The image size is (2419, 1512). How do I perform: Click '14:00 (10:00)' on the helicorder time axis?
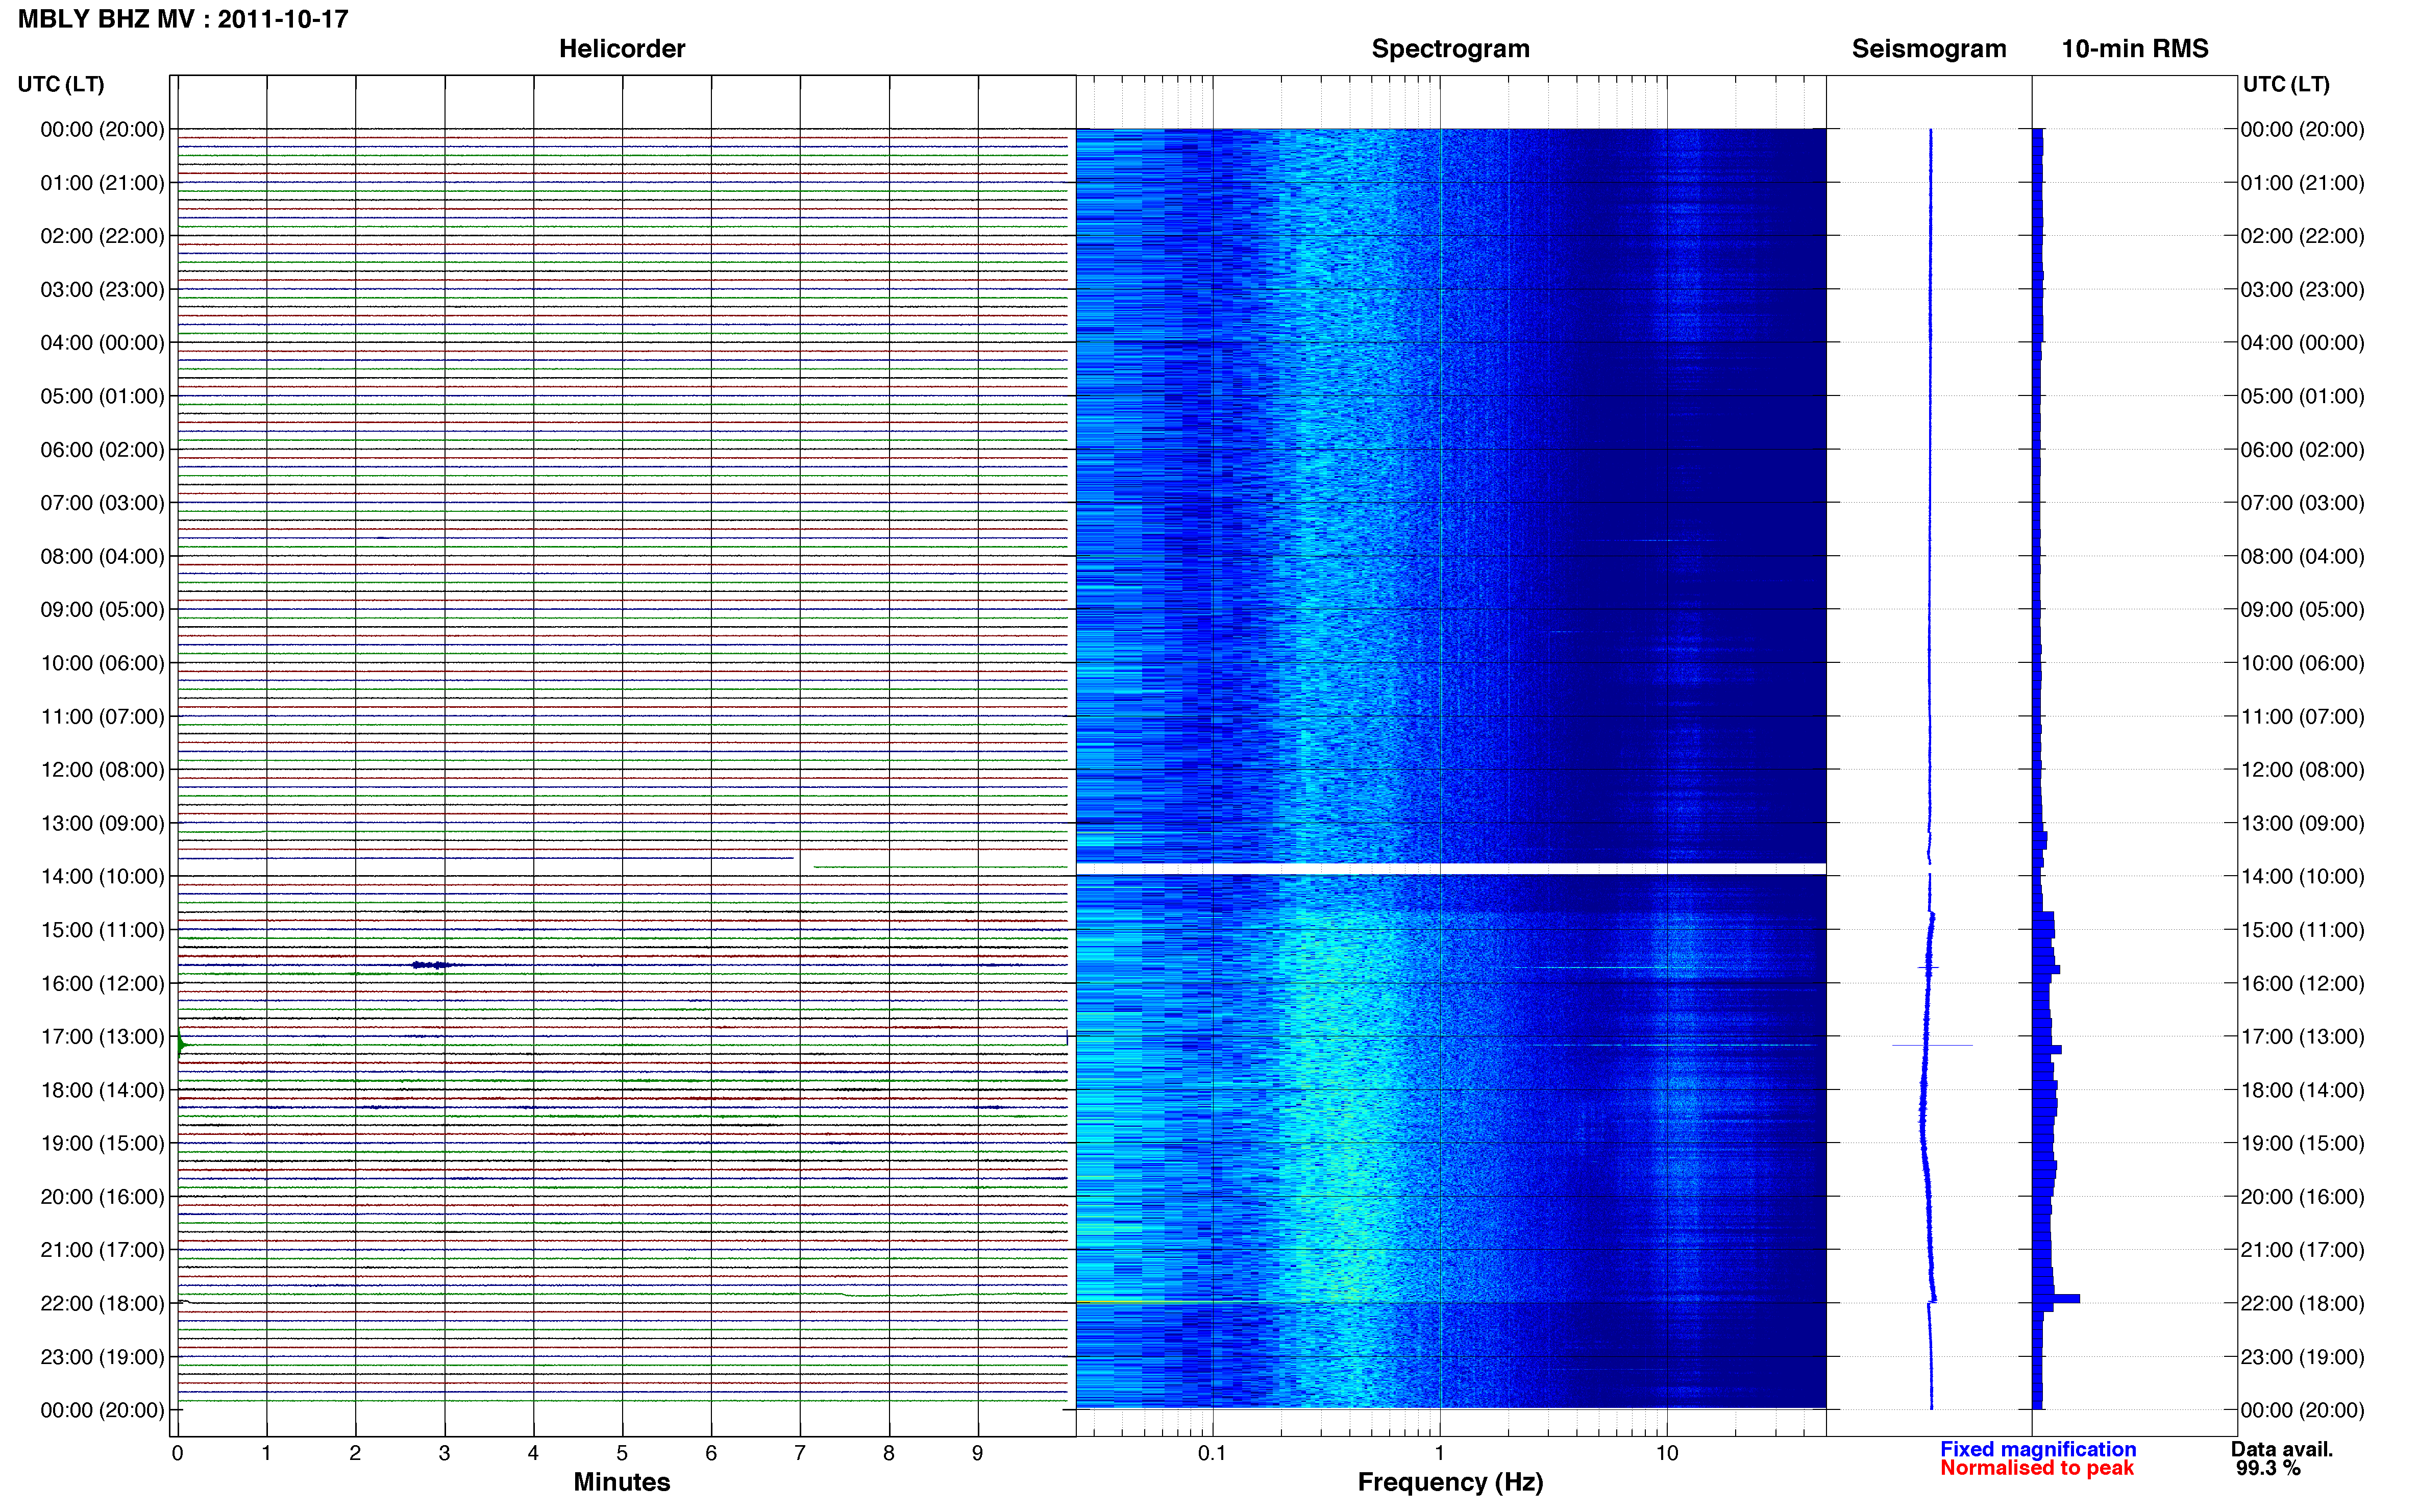102,877
